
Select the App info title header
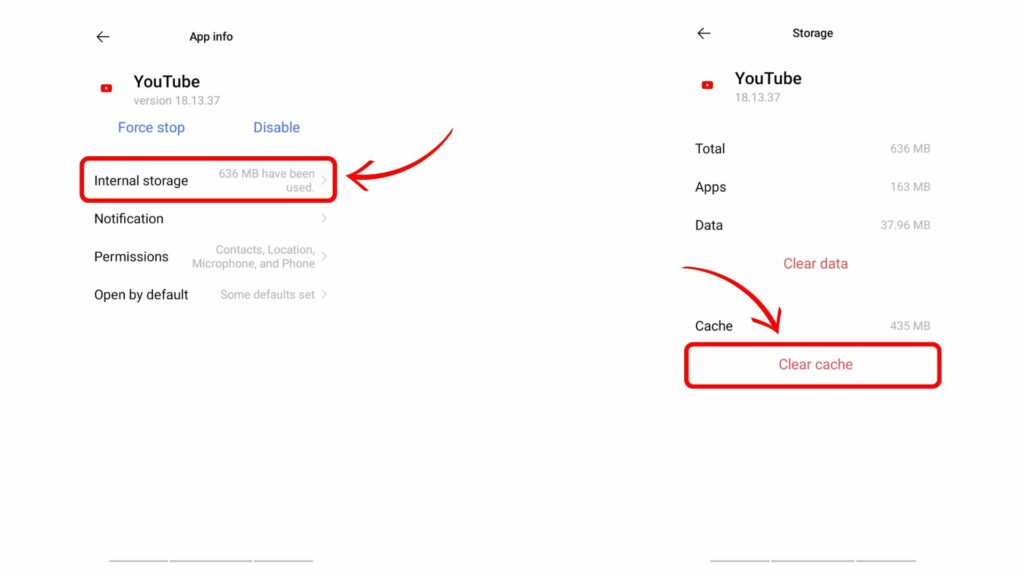coord(210,36)
